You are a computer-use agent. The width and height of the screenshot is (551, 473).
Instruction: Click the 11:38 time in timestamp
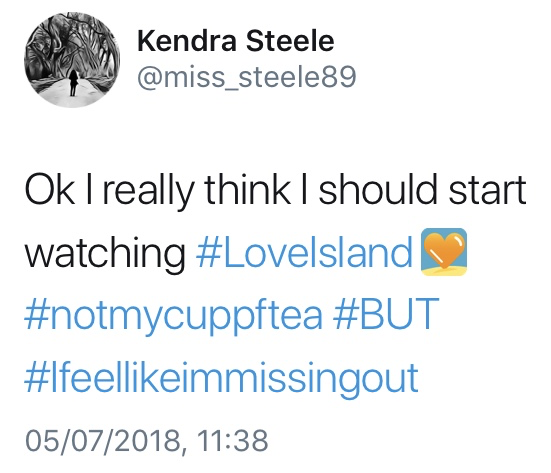(x=232, y=440)
